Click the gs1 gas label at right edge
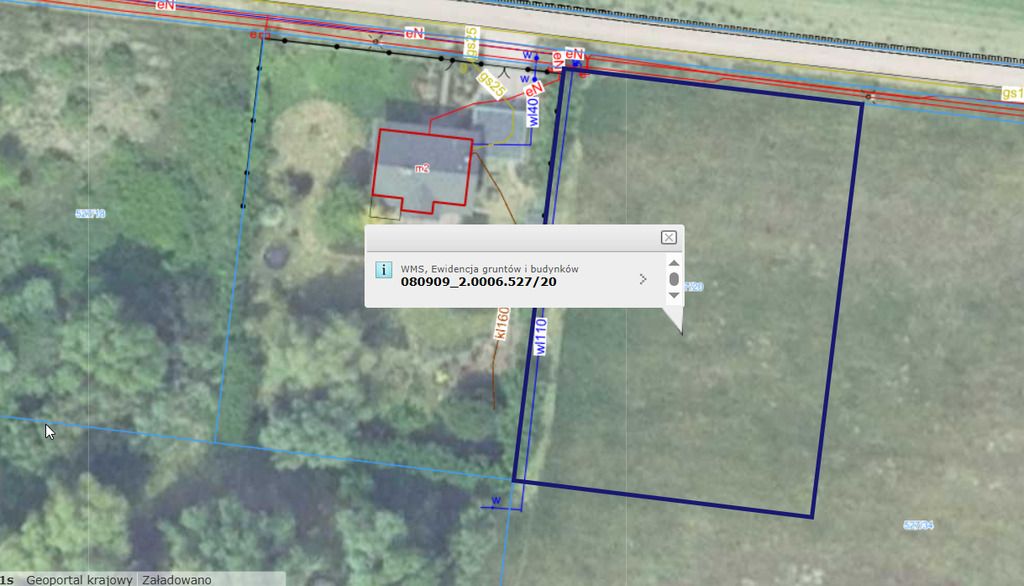This screenshot has width=1024, height=586. 1012,93
